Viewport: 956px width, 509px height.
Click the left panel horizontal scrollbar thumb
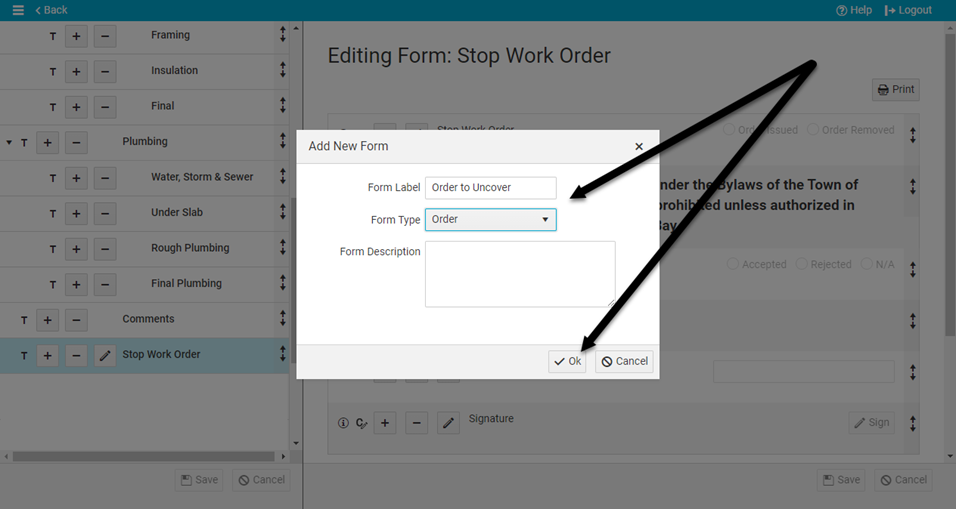click(143, 456)
